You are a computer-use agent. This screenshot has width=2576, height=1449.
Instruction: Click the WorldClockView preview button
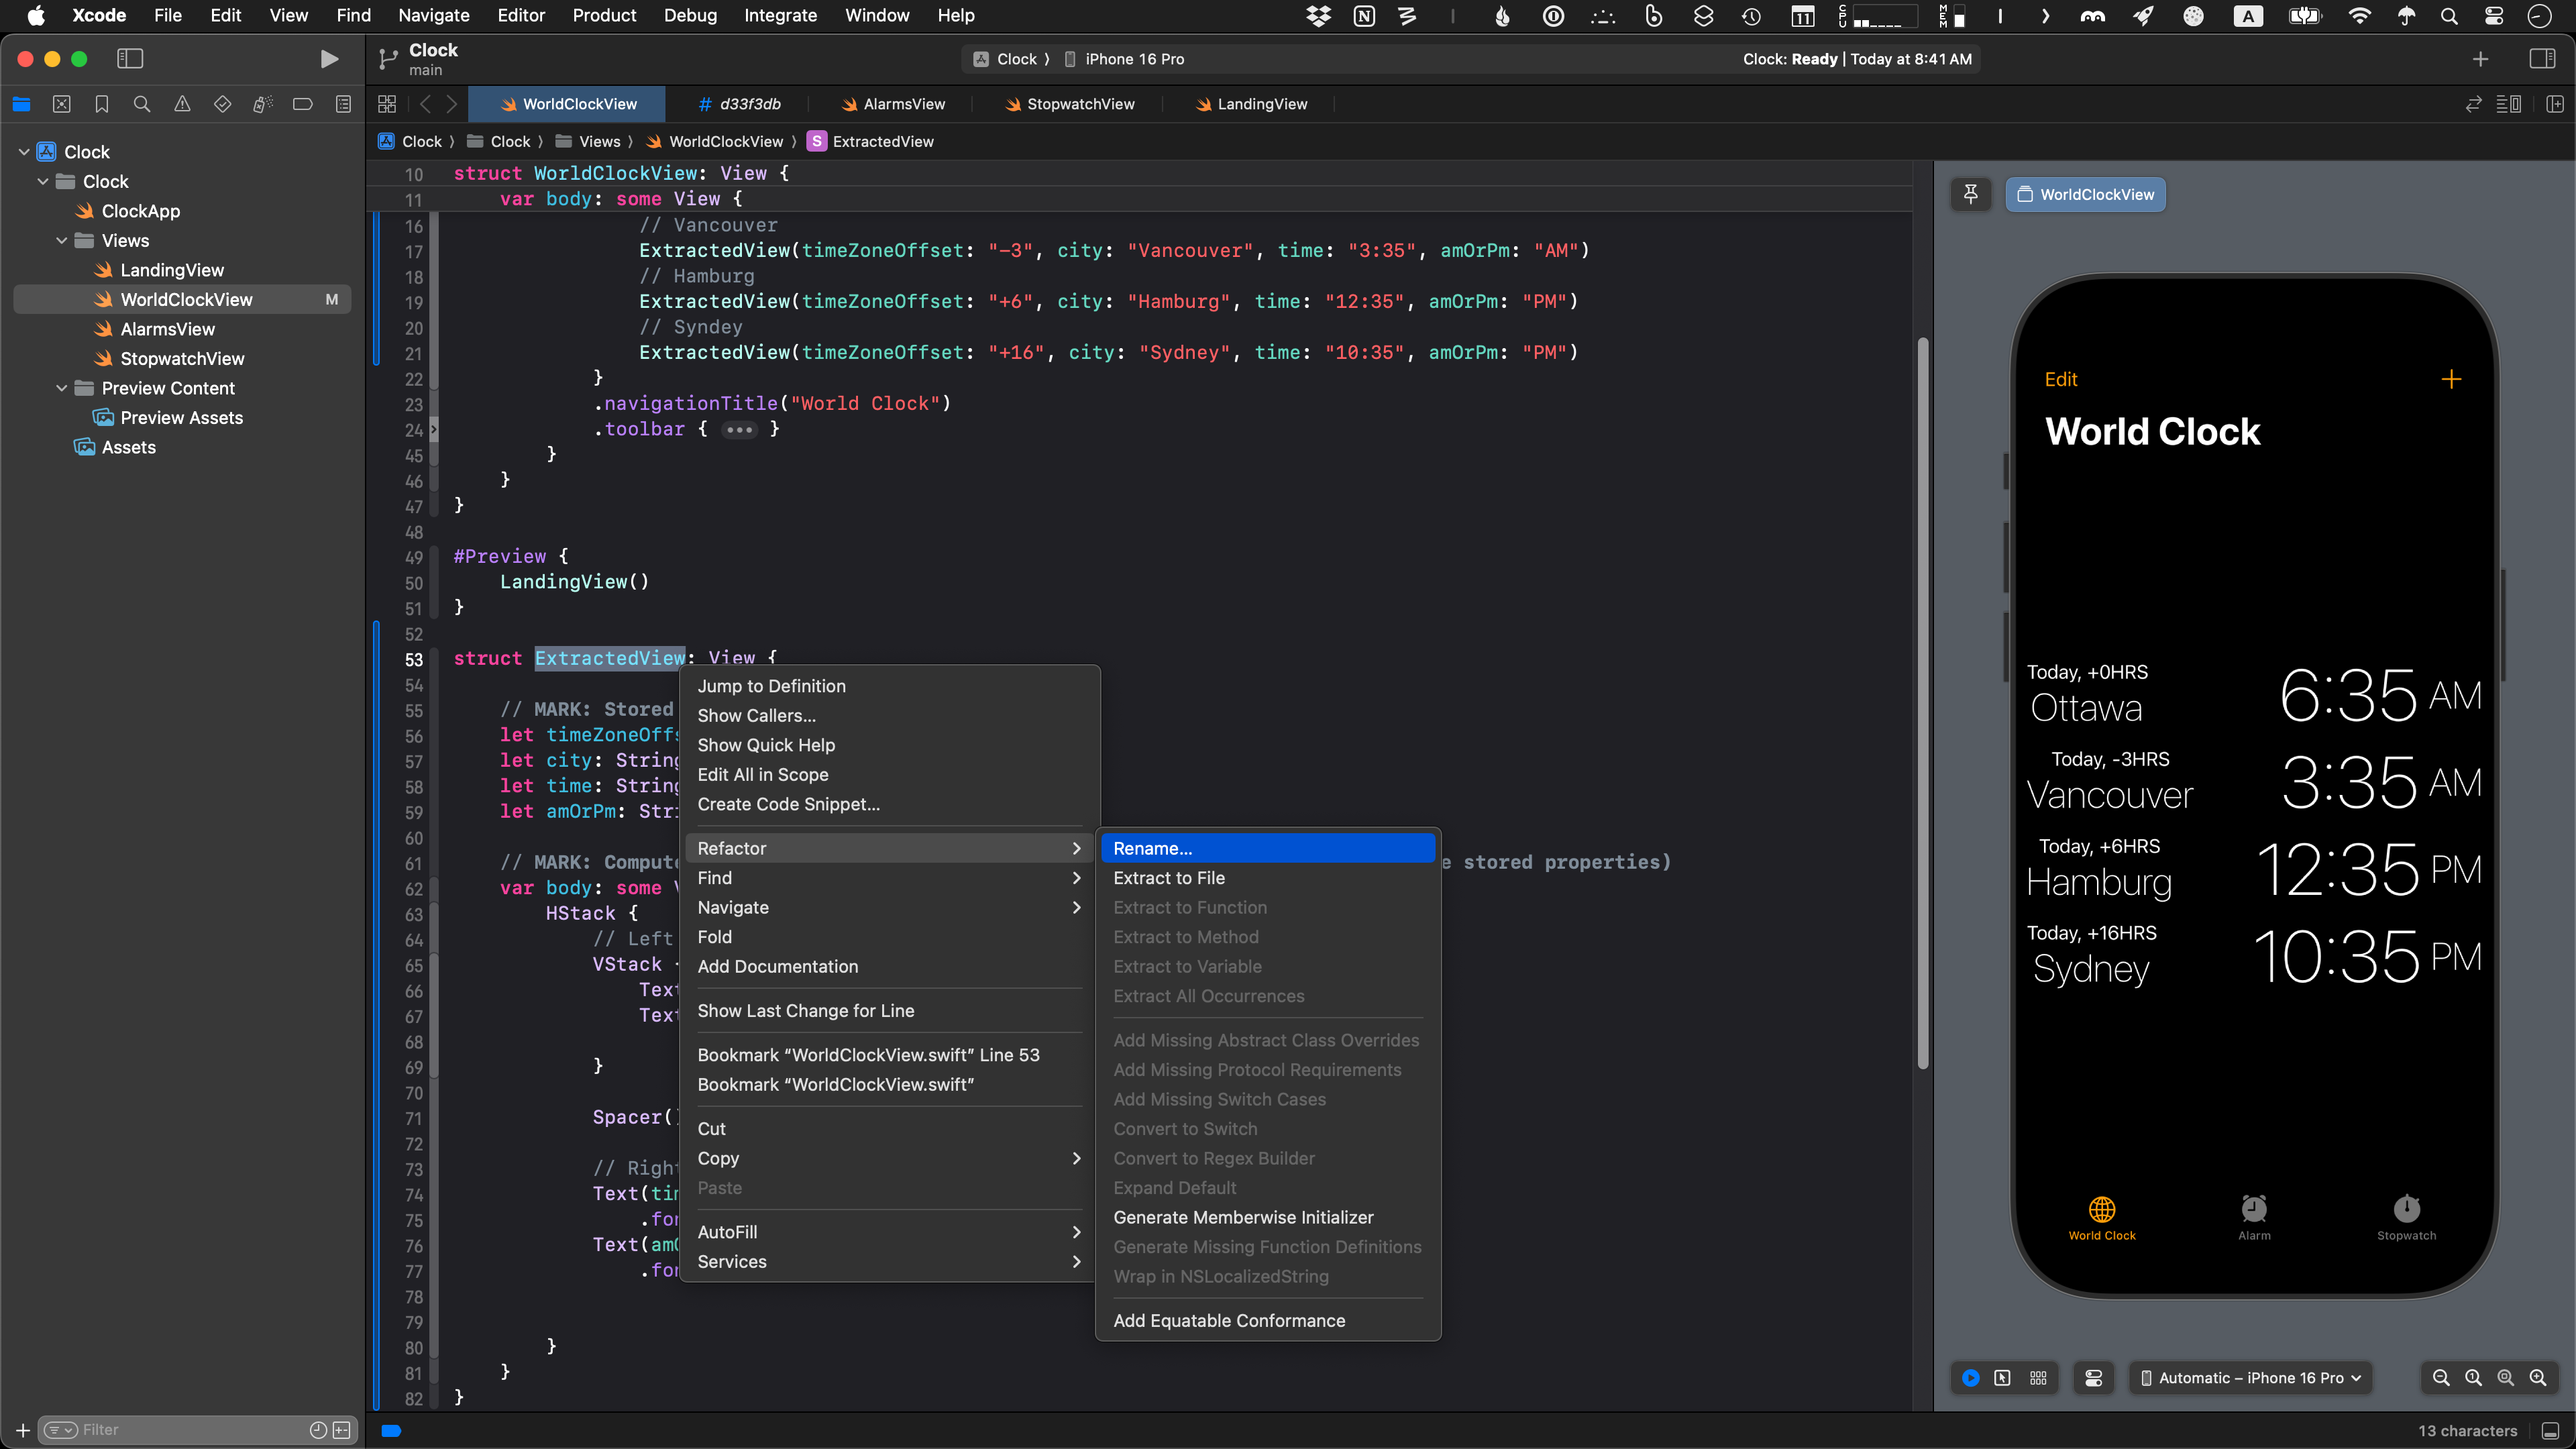pyautogui.click(x=2086, y=194)
